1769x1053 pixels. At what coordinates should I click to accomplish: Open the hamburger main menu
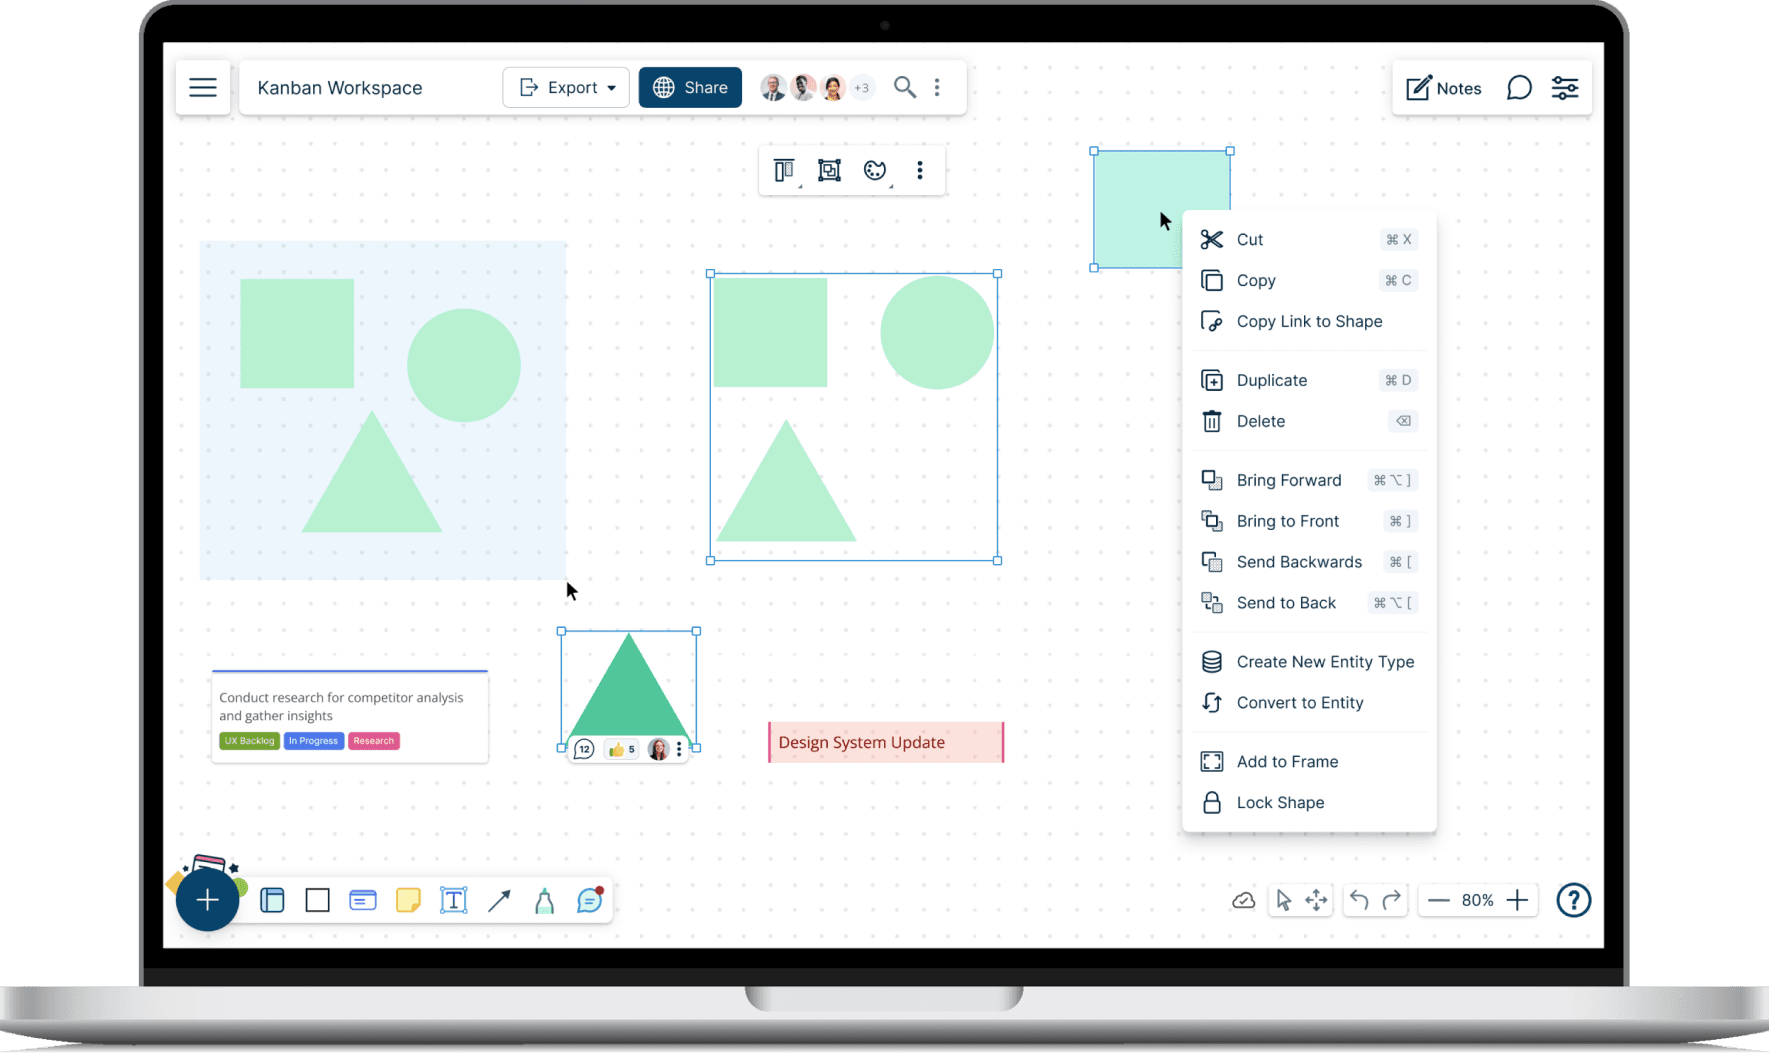pyautogui.click(x=203, y=88)
